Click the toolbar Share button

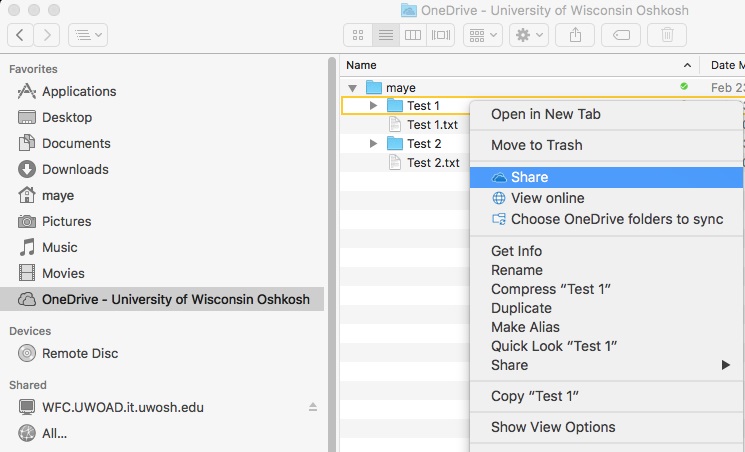[575, 35]
